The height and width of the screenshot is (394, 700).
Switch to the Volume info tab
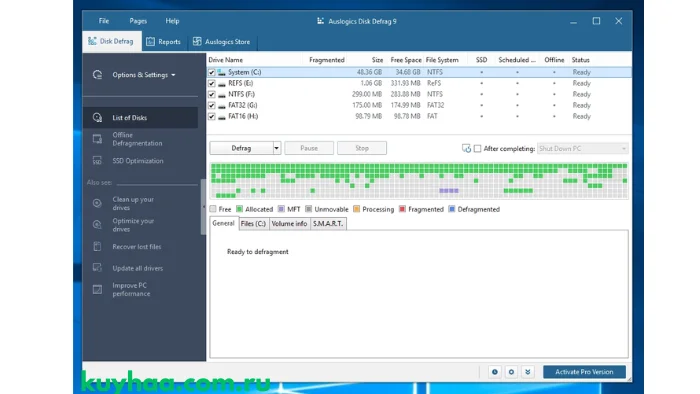289,224
